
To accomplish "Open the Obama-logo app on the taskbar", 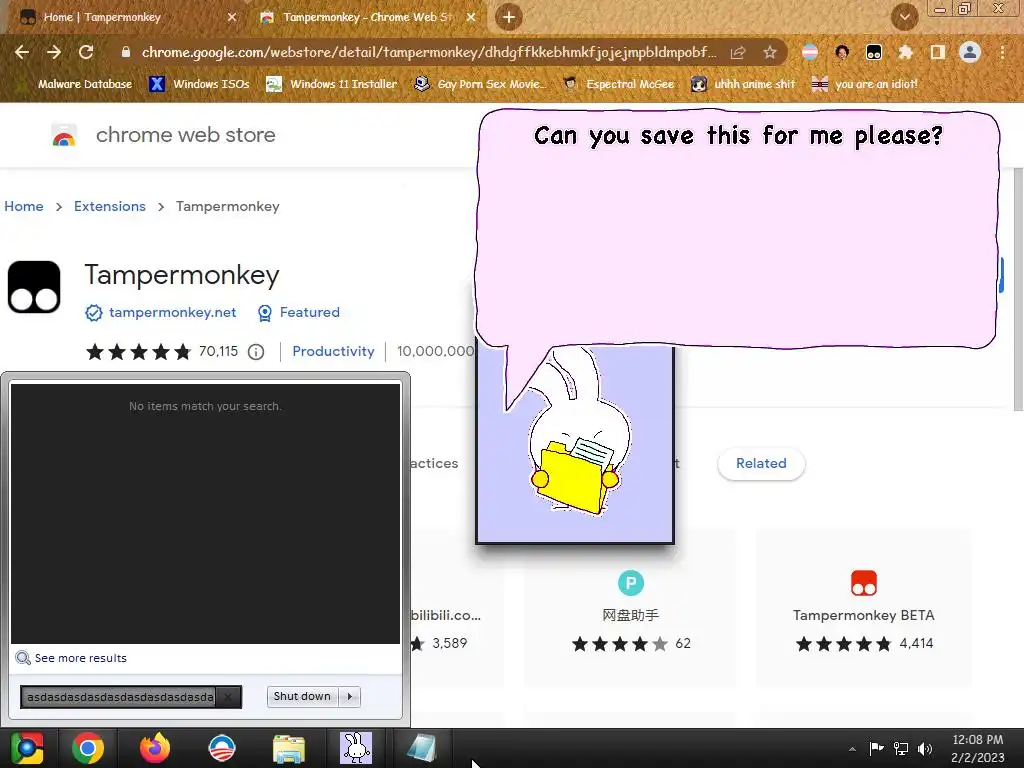I will (x=222, y=748).
